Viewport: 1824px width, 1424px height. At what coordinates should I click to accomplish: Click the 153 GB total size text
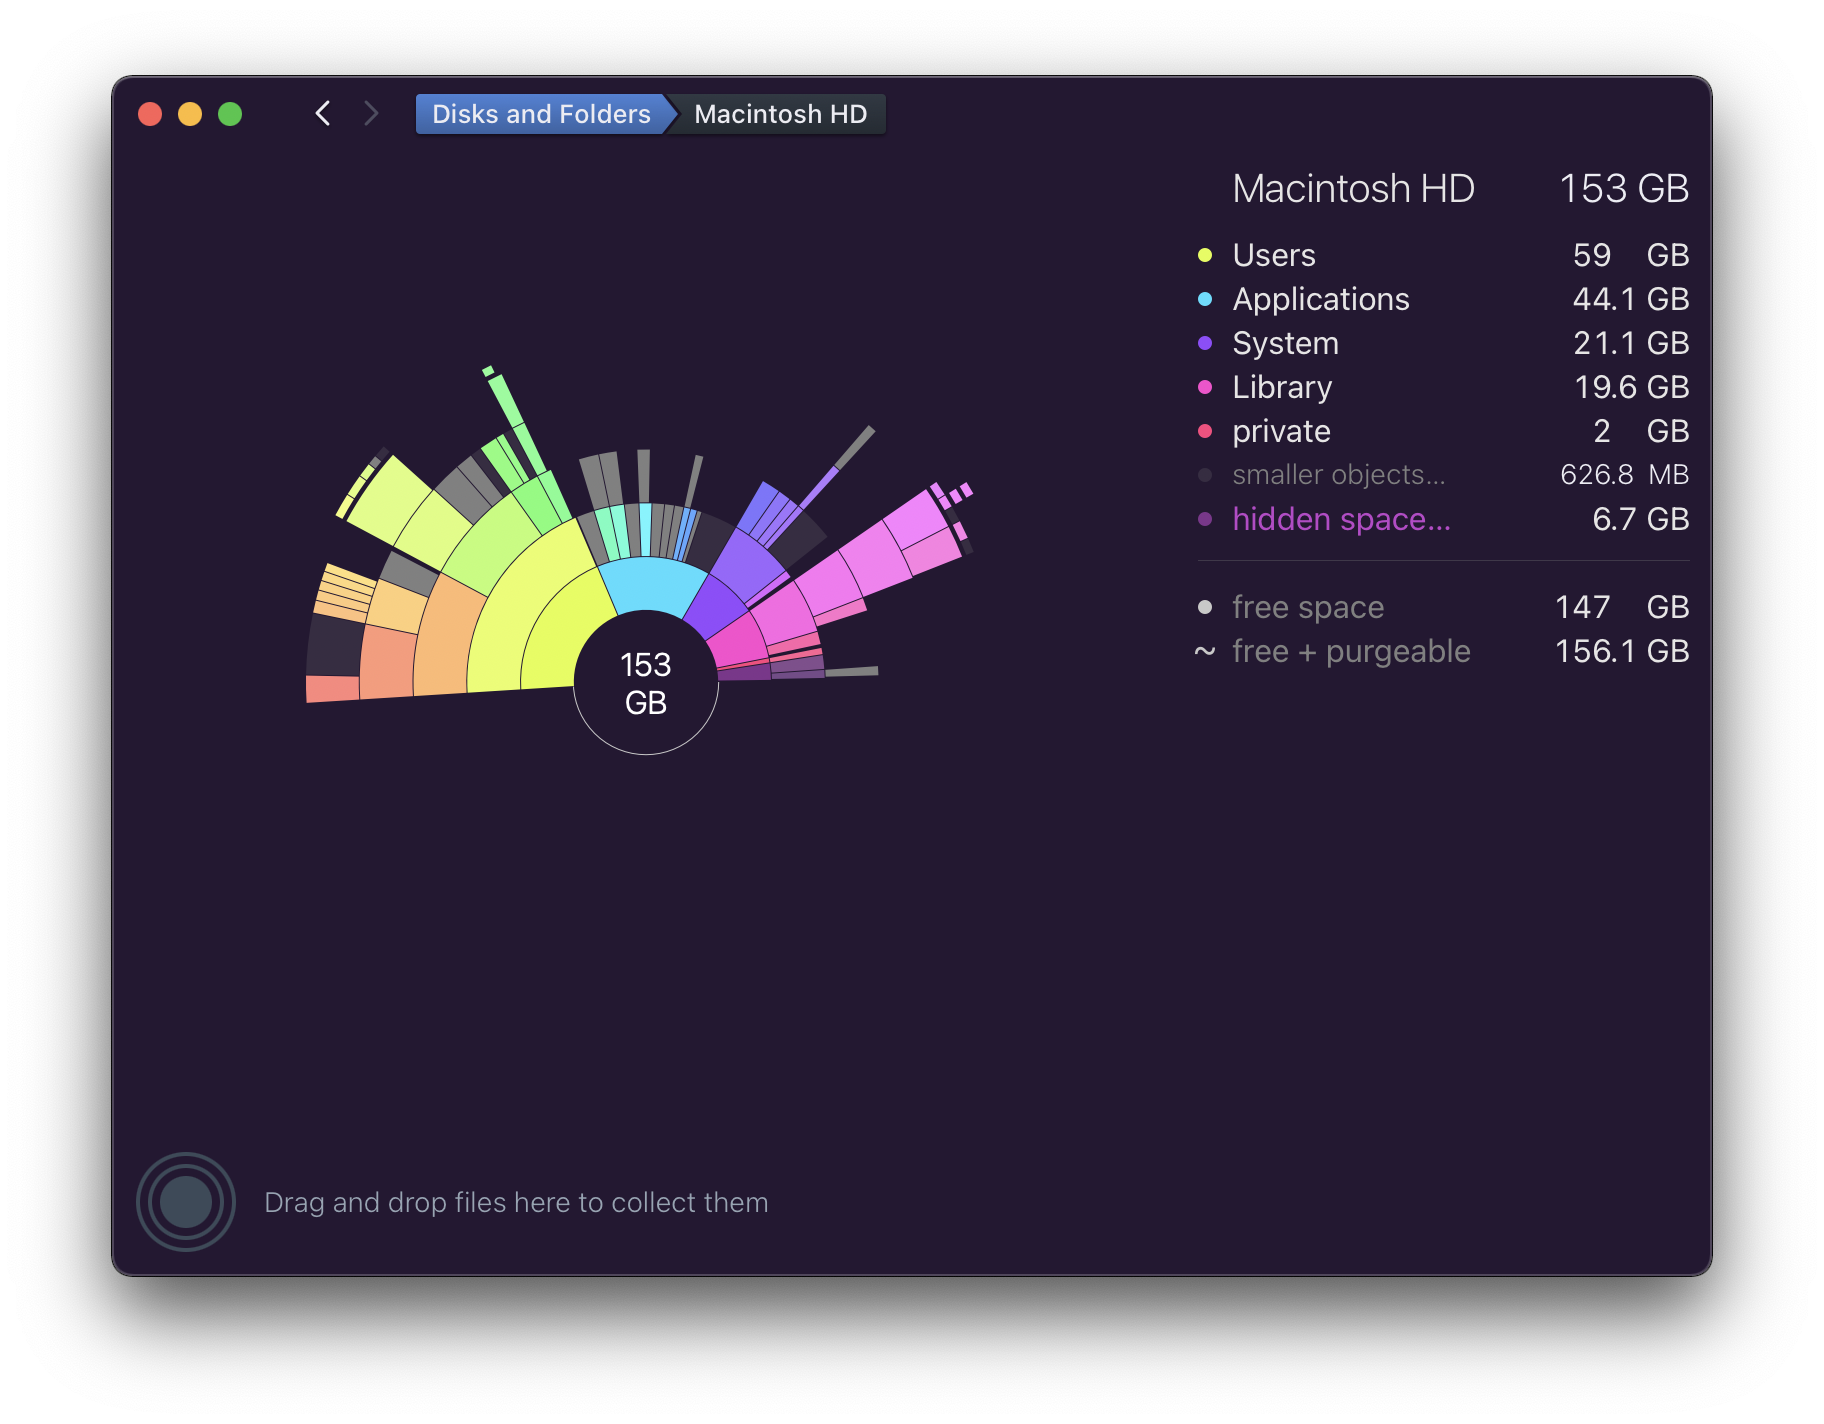pos(1624,188)
